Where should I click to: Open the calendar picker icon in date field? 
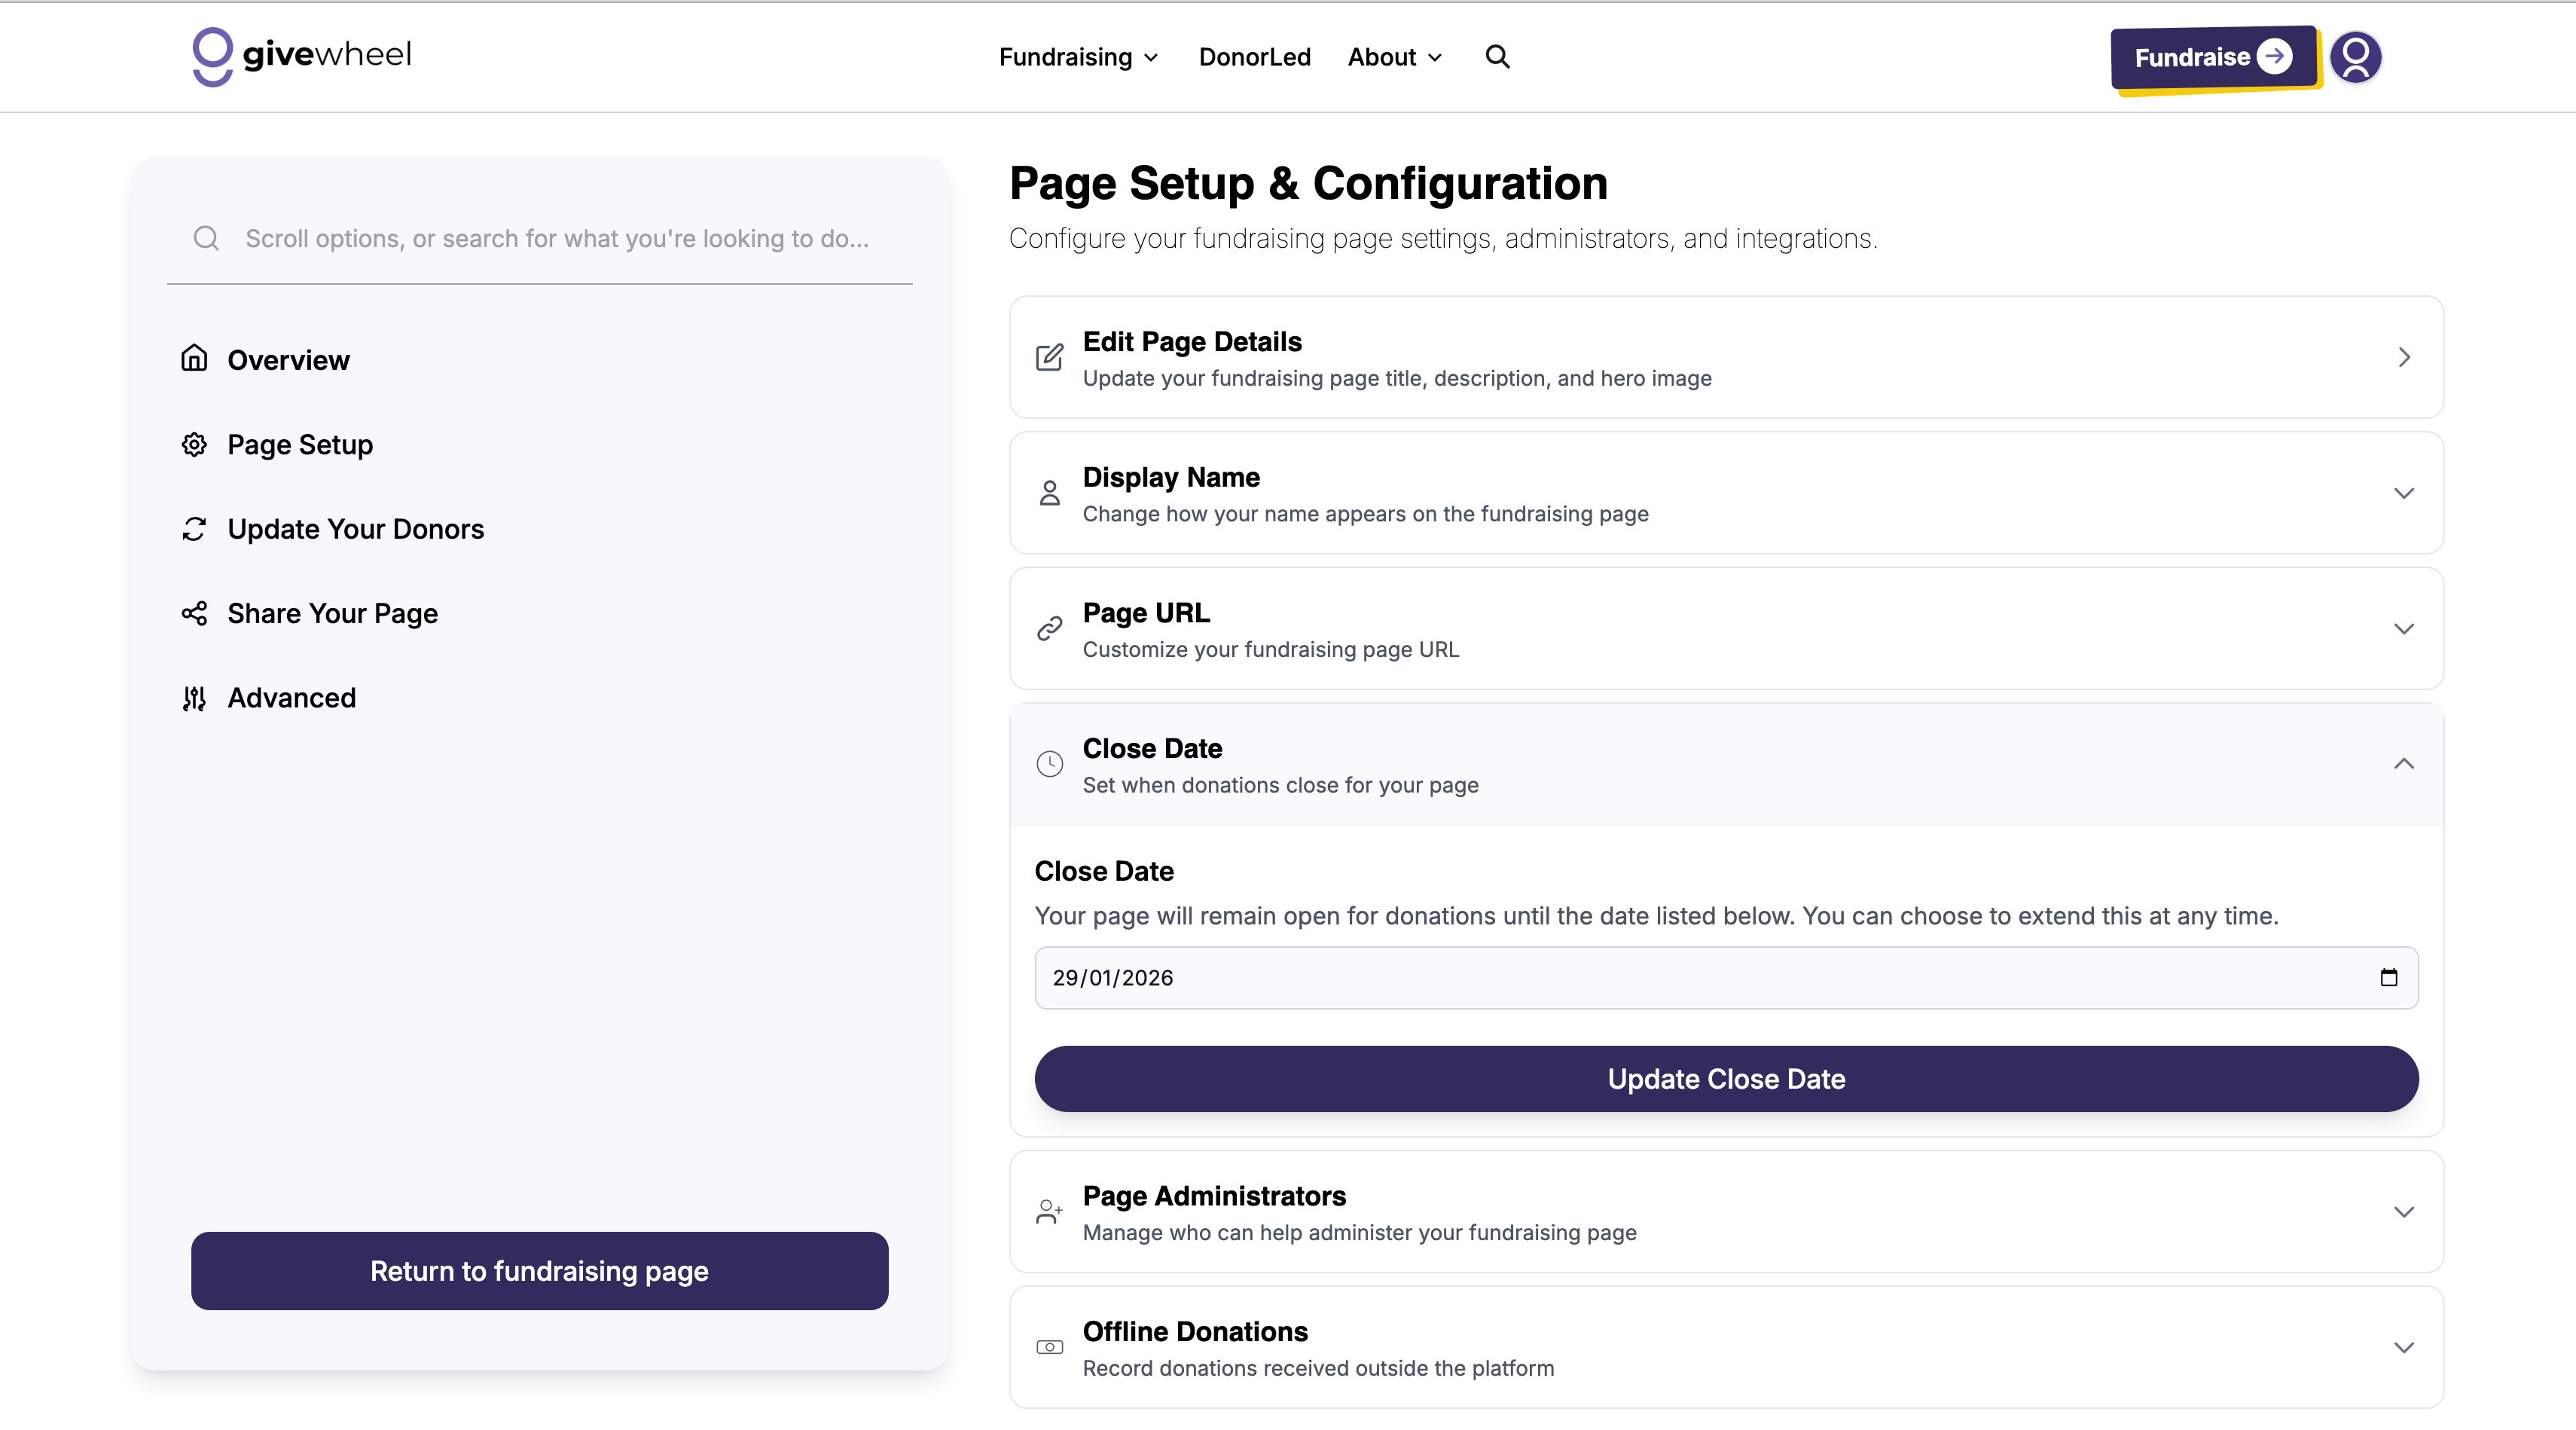2388,977
